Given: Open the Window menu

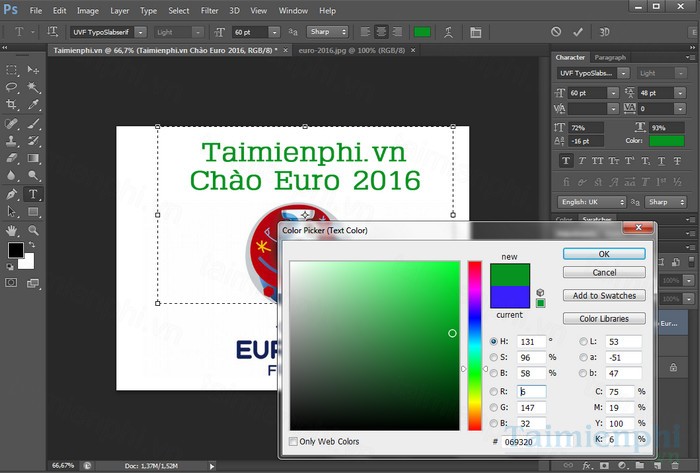Looking at the screenshot, I should click(x=293, y=11).
